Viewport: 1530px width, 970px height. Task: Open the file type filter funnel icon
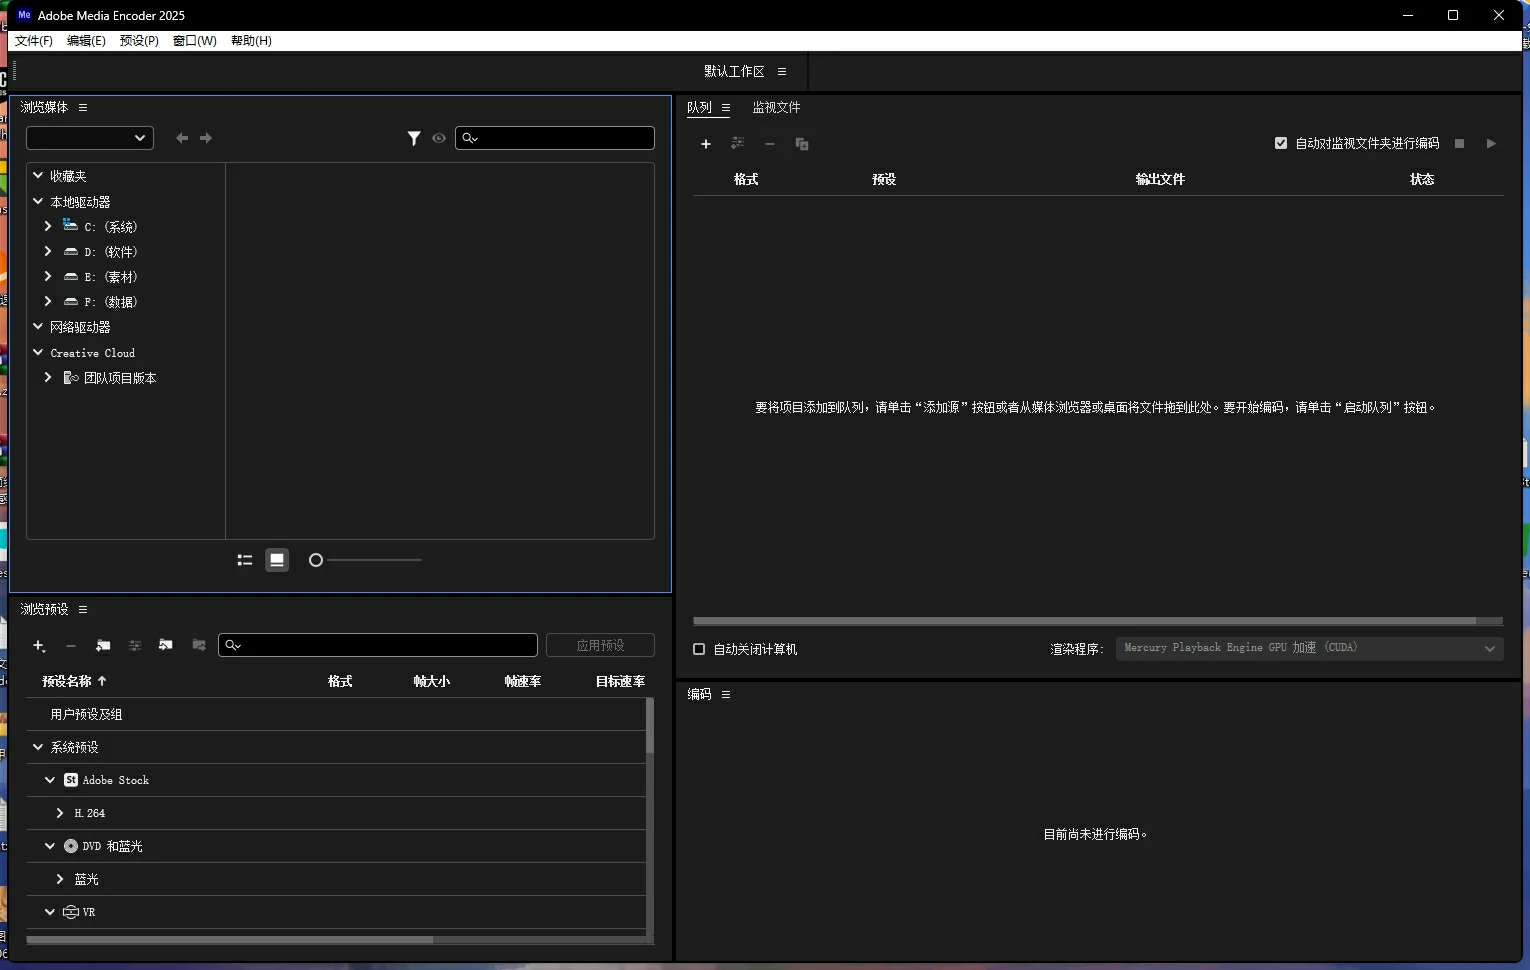414,138
